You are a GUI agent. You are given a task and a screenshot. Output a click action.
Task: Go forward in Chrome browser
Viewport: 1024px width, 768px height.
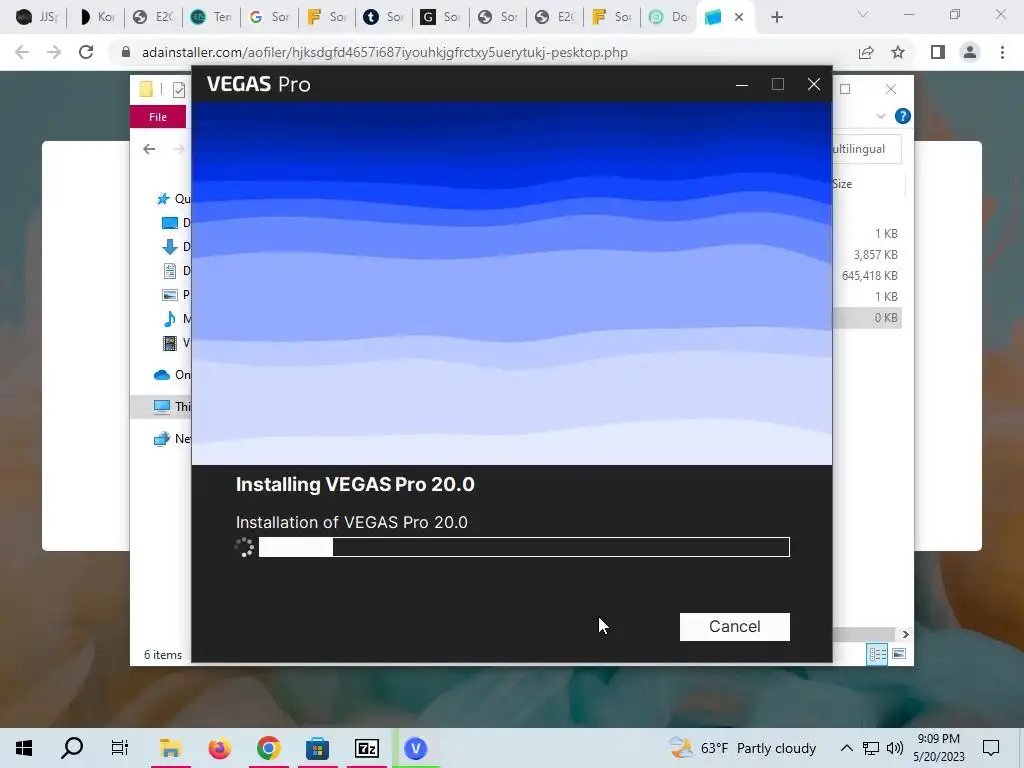[54, 52]
